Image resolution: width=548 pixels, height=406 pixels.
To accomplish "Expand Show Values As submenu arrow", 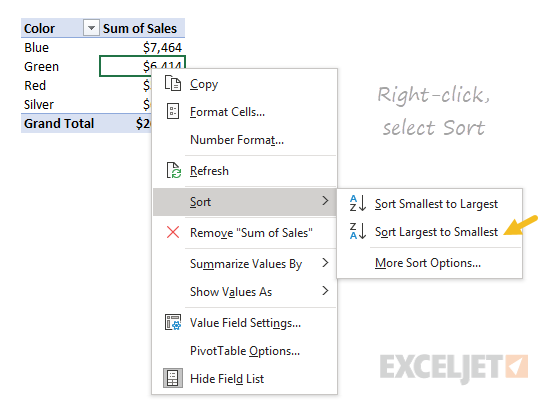I will [325, 291].
